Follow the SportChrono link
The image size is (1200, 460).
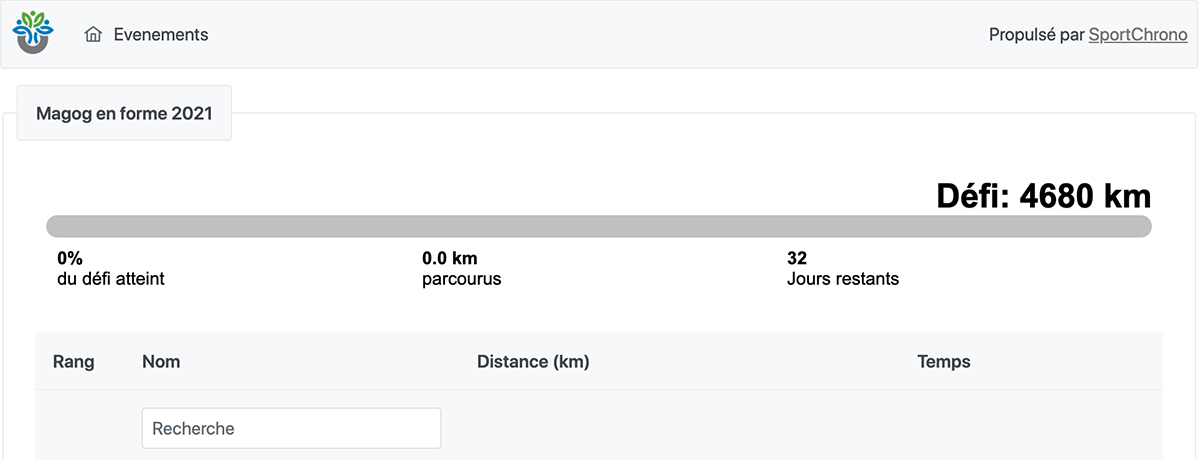click(1138, 35)
